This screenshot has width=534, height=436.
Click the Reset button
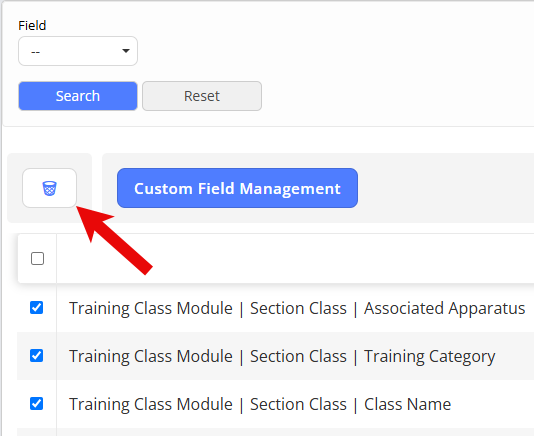click(x=202, y=96)
